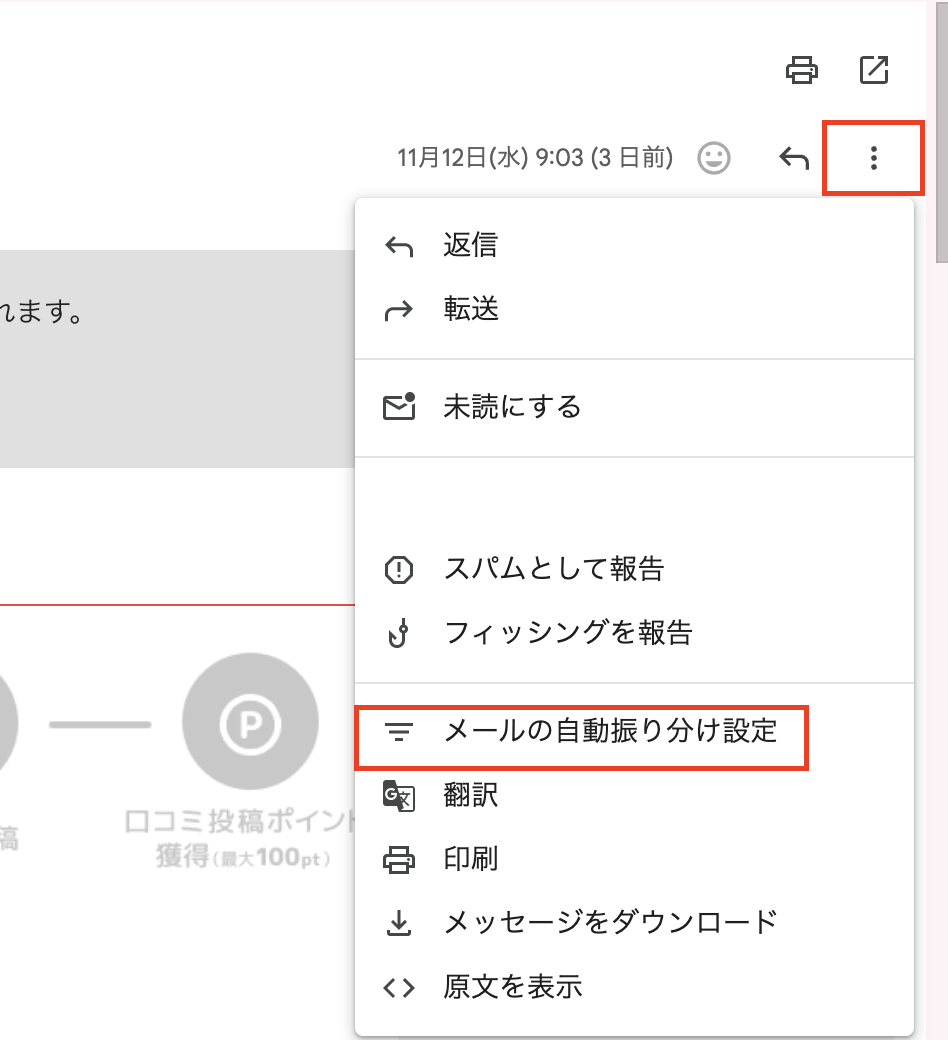Click the circled P point icon
Viewport: 948px width, 1040px height.
point(250,722)
